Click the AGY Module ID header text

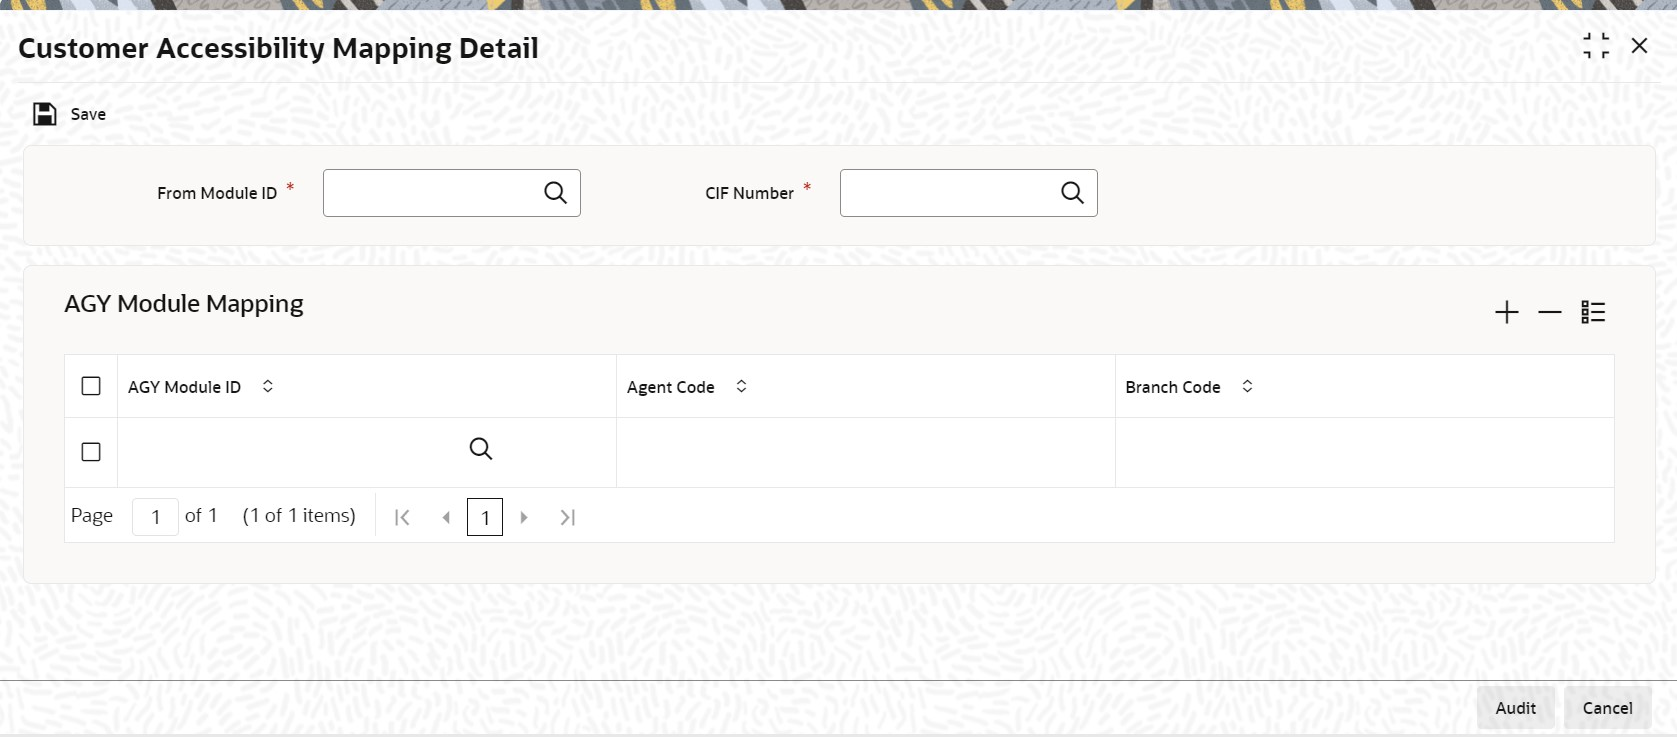184,387
